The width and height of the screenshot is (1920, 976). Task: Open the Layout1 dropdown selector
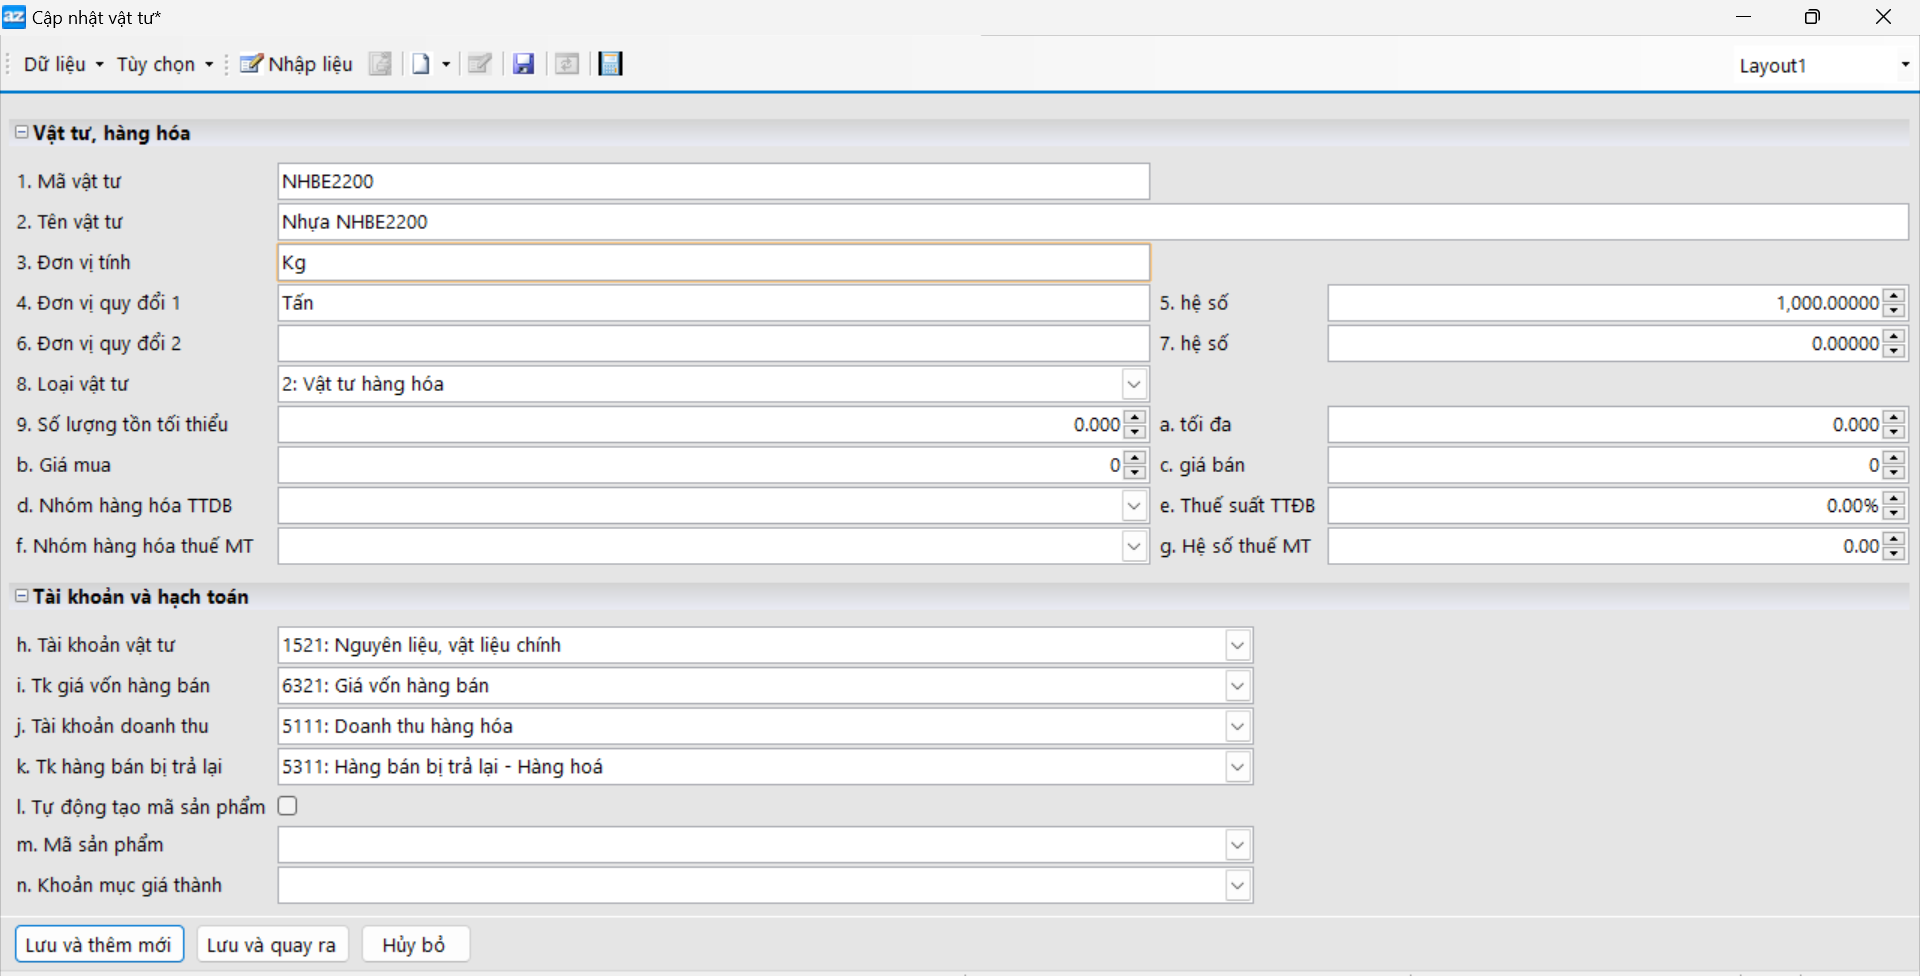click(1904, 65)
